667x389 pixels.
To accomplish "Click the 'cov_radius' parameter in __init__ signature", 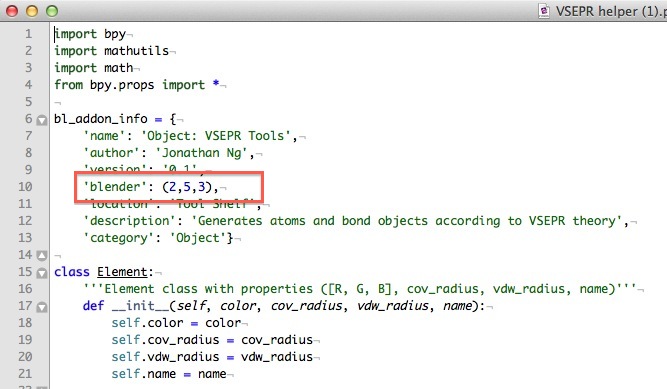I will [306, 306].
